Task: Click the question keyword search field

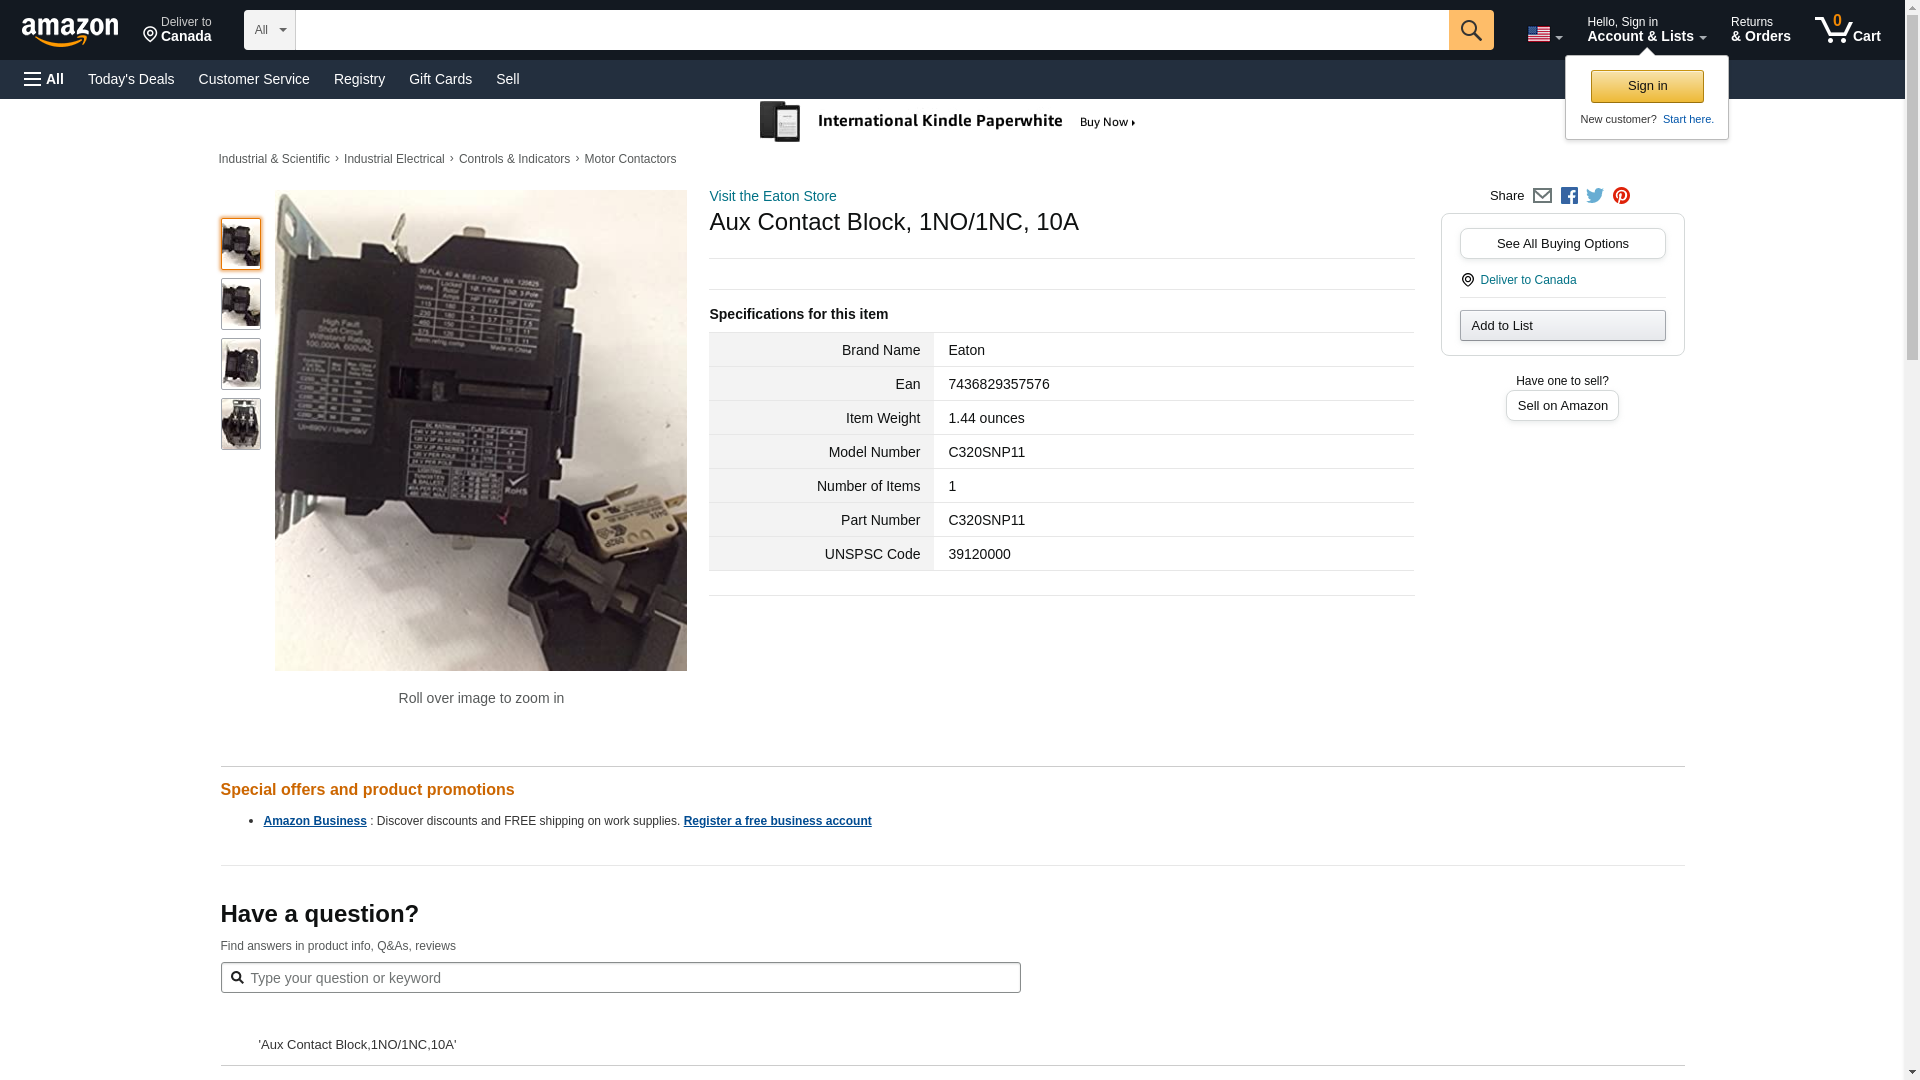Action: click(630, 978)
